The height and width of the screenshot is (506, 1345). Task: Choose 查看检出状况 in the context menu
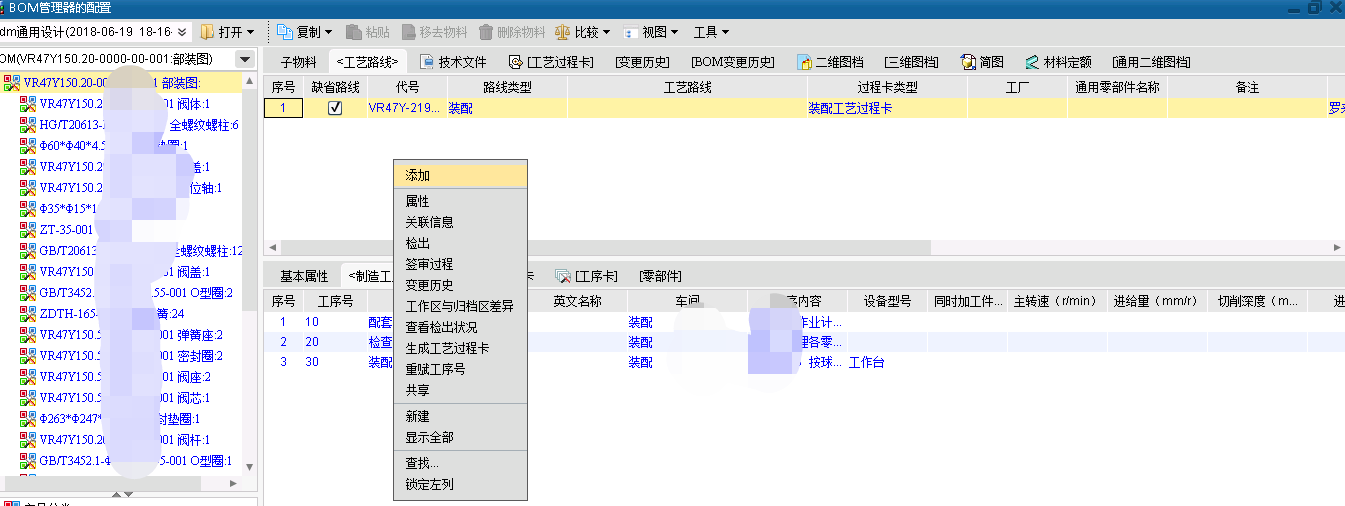[x=460, y=327]
